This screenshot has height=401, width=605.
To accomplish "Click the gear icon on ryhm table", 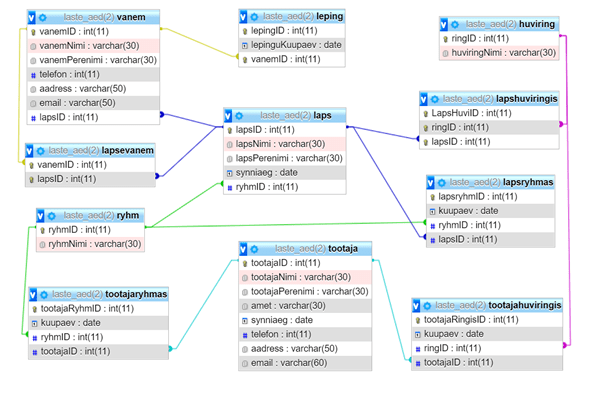I will pyautogui.click(x=54, y=215).
